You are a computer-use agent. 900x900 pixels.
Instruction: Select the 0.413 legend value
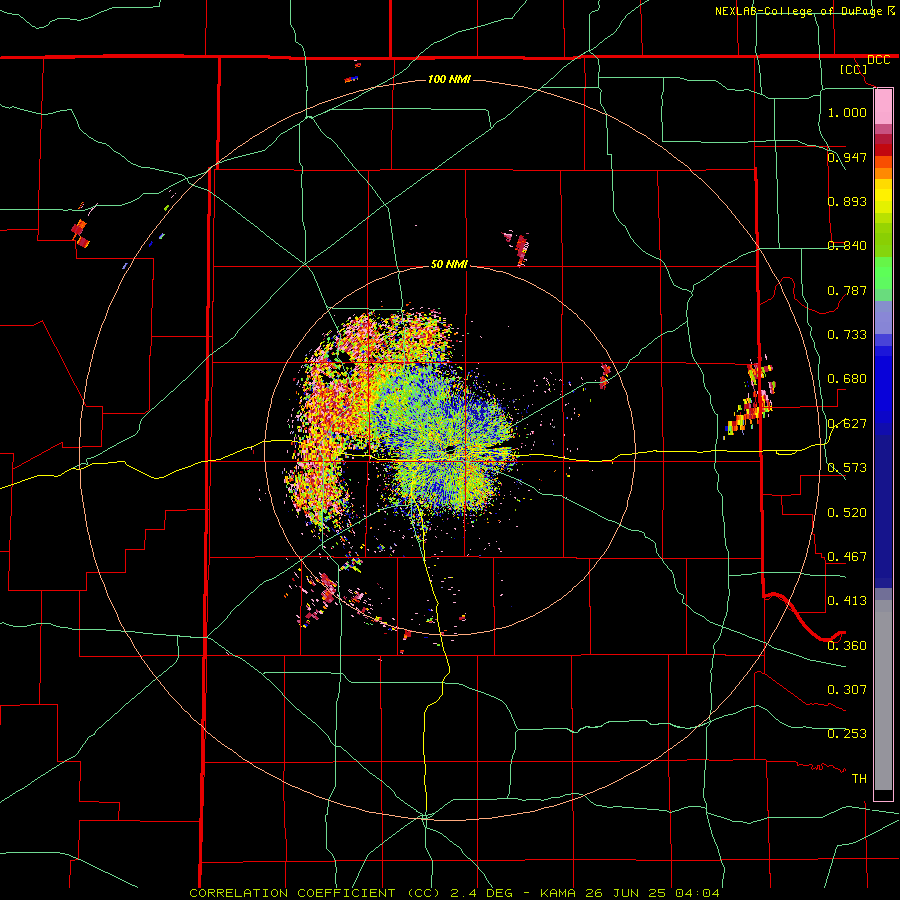(x=847, y=600)
